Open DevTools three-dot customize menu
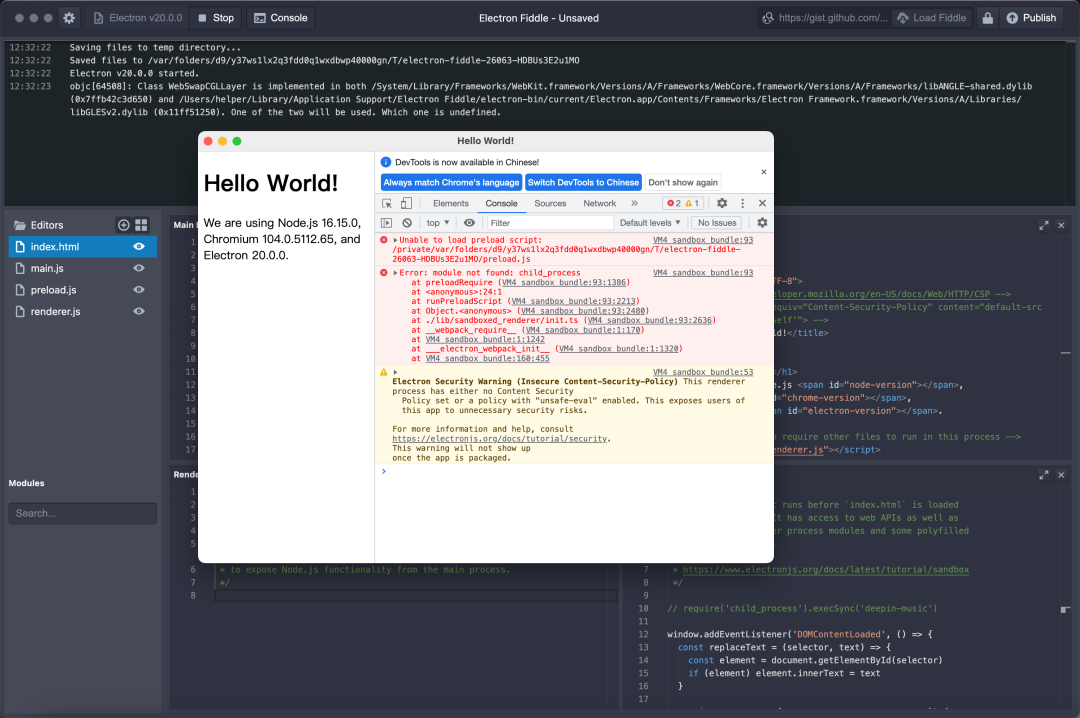This screenshot has height=718, width=1080. (x=742, y=203)
